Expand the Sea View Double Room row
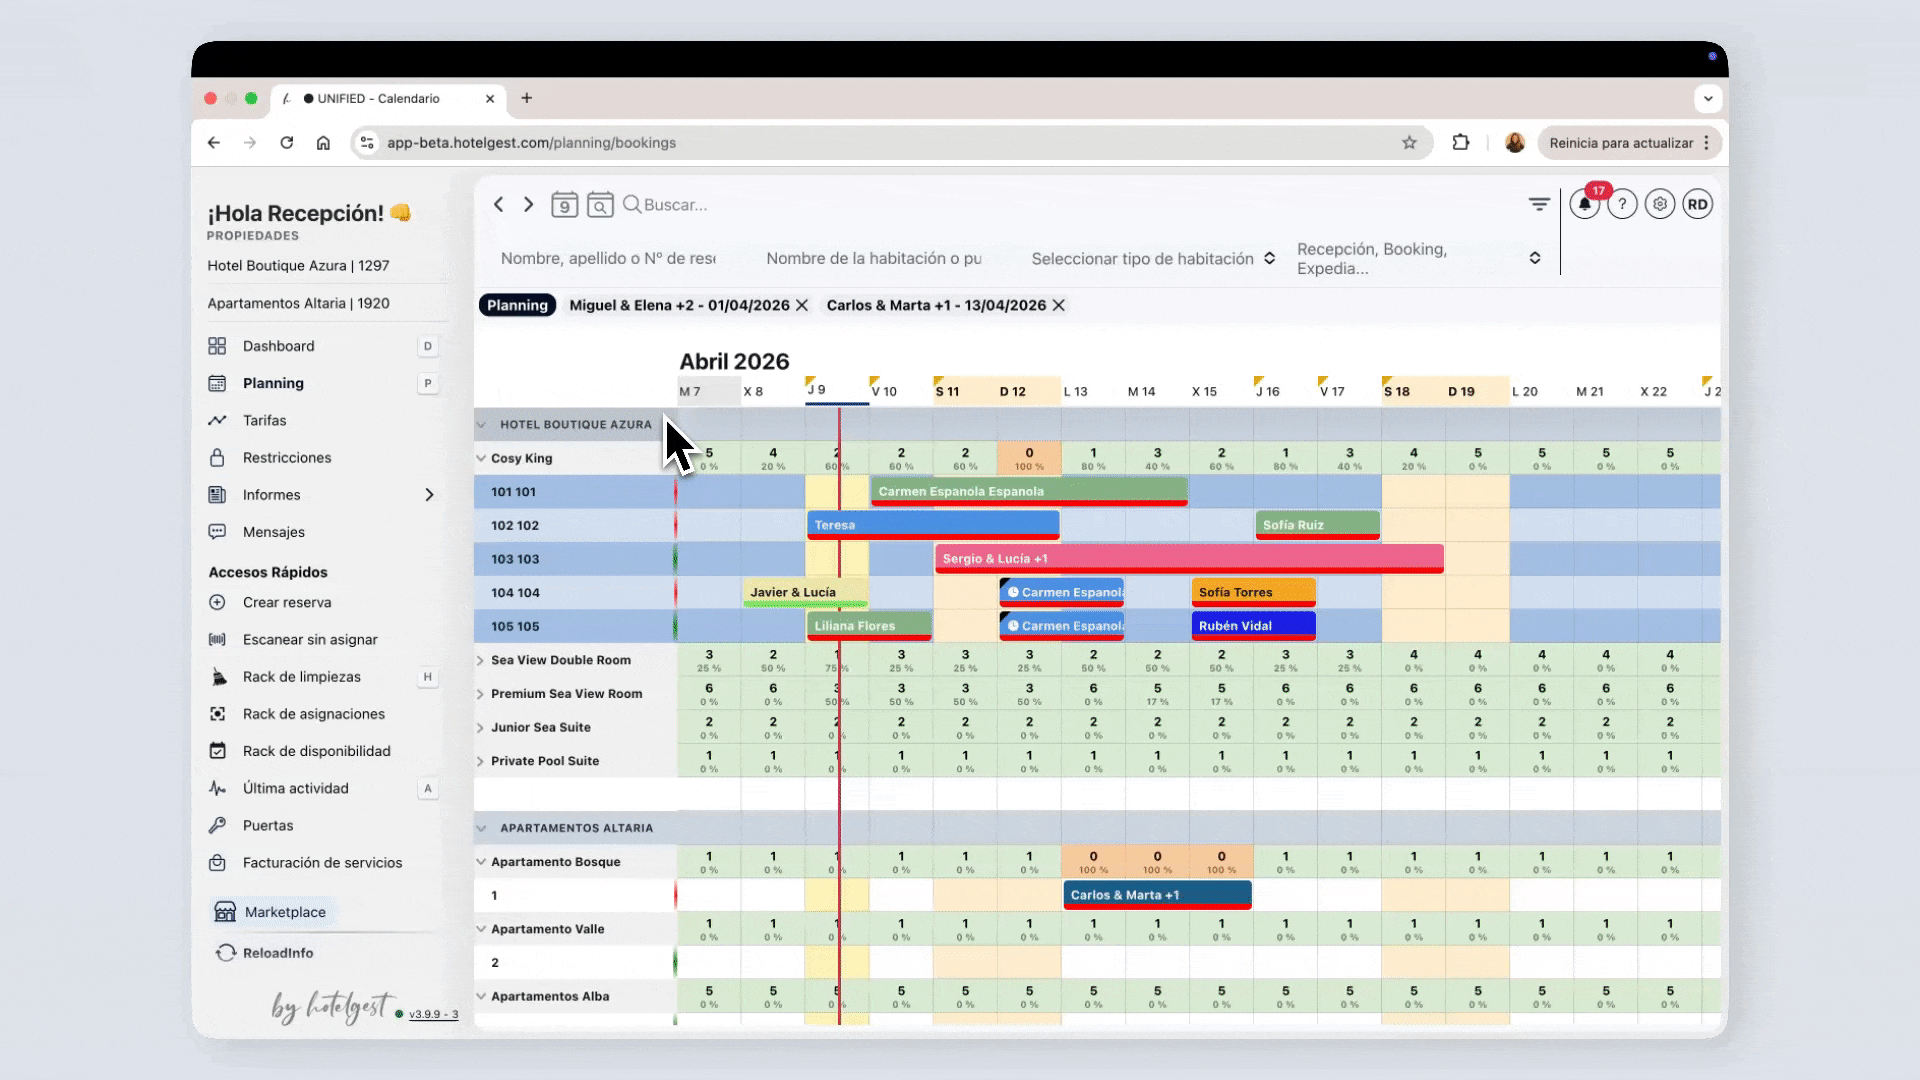Image resolution: width=1920 pixels, height=1080 pixels. coord(481,660)
